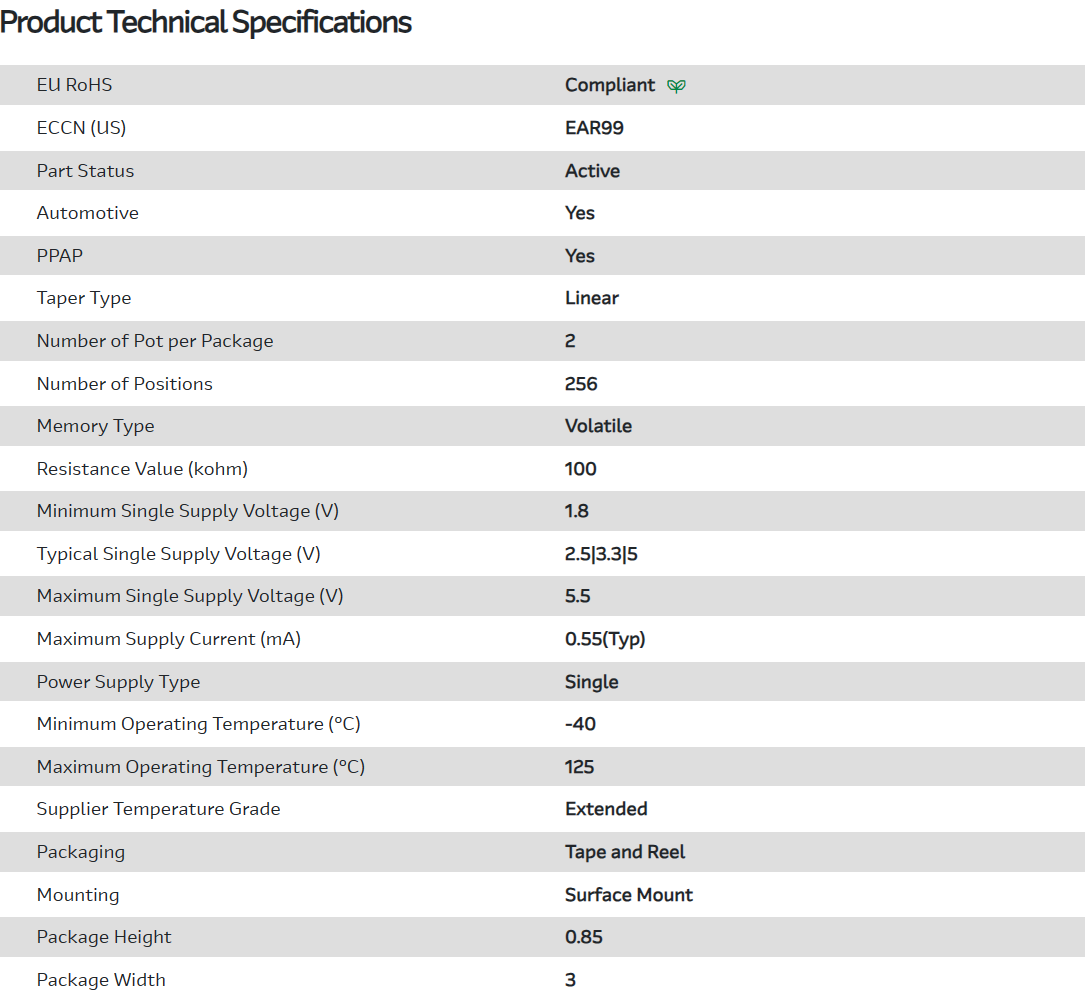Click the Package Height label
This screenshot has height=994, width=1085.
(x=104, y=937)
